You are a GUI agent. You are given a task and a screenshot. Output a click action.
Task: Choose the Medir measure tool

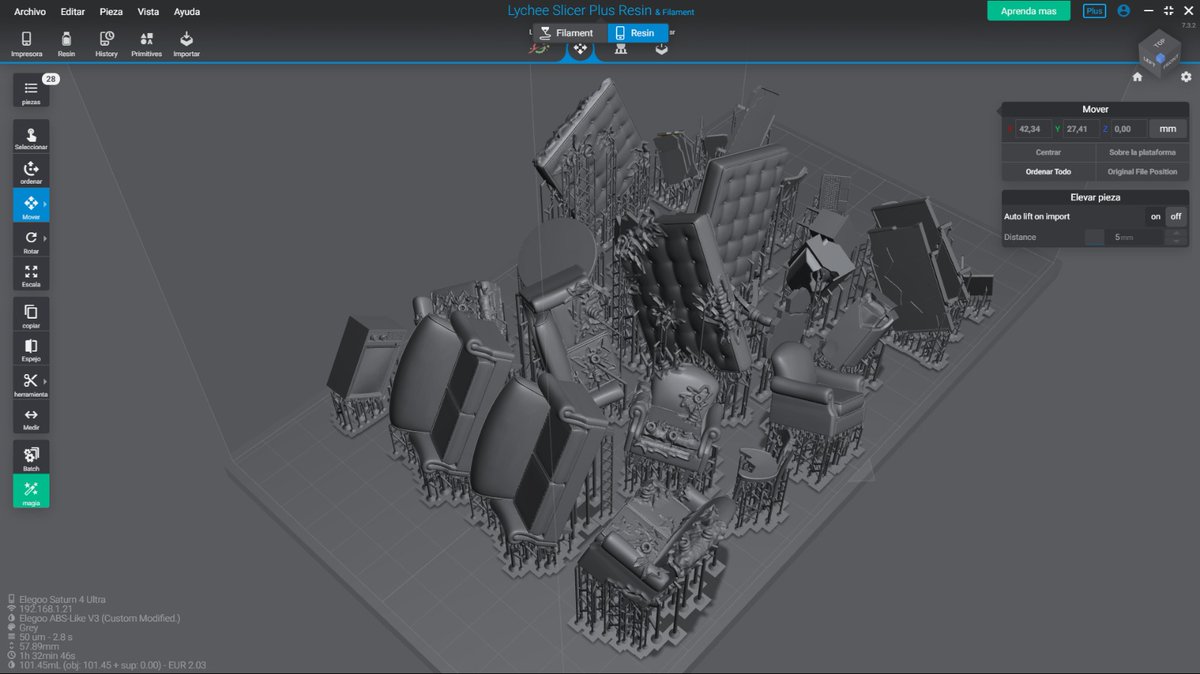(31, 418)
